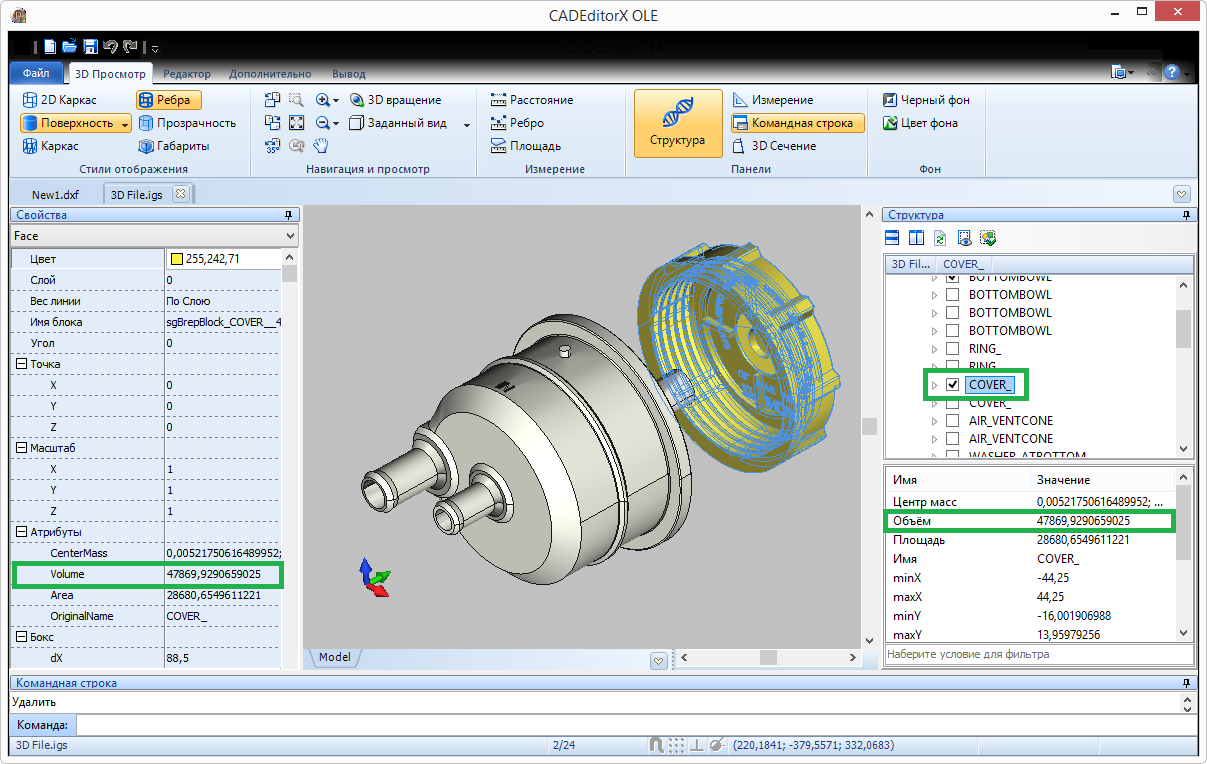Toggle the Структура panel button
This screenshot has width=1207, height=764.
point(677,124)
